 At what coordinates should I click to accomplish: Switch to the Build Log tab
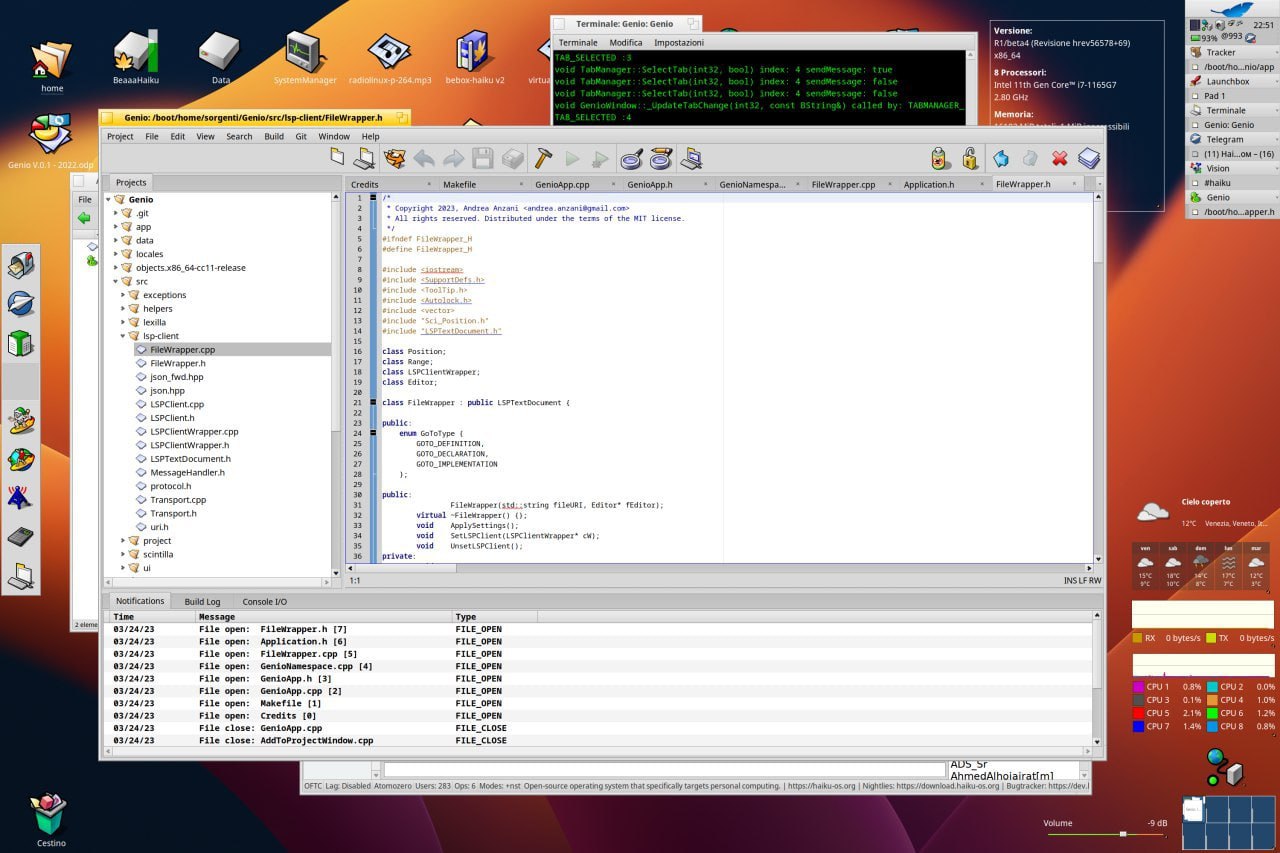coord(202,601)
